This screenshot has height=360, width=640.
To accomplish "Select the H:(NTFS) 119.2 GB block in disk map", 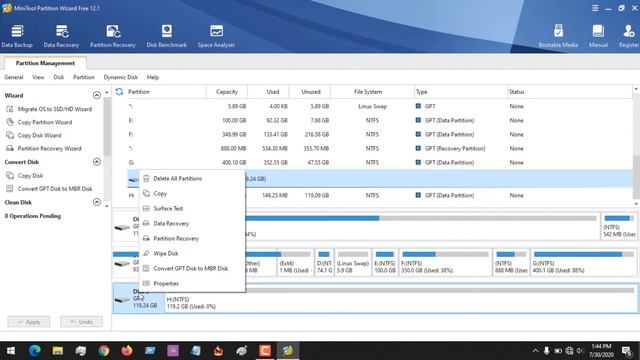I will 401,298.
